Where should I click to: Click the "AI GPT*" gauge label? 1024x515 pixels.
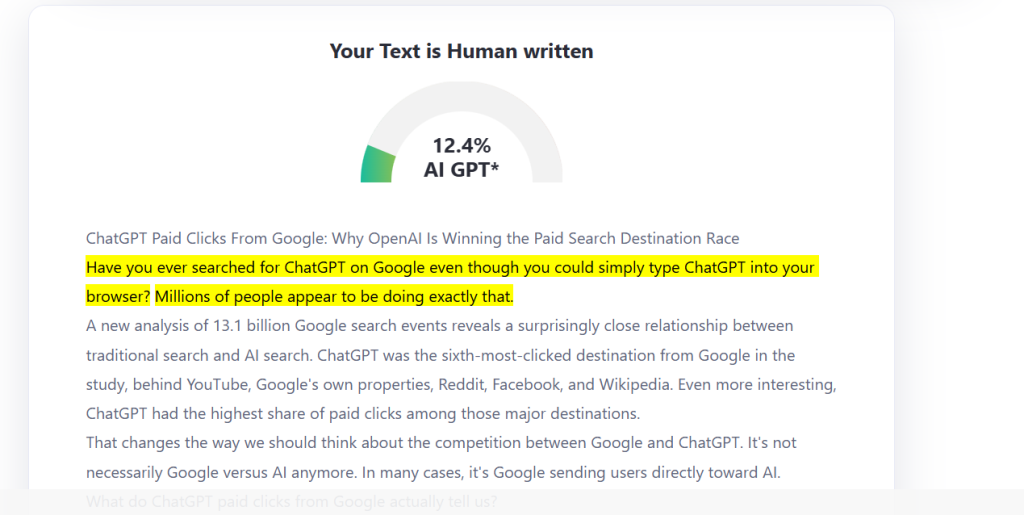[461, 170]
